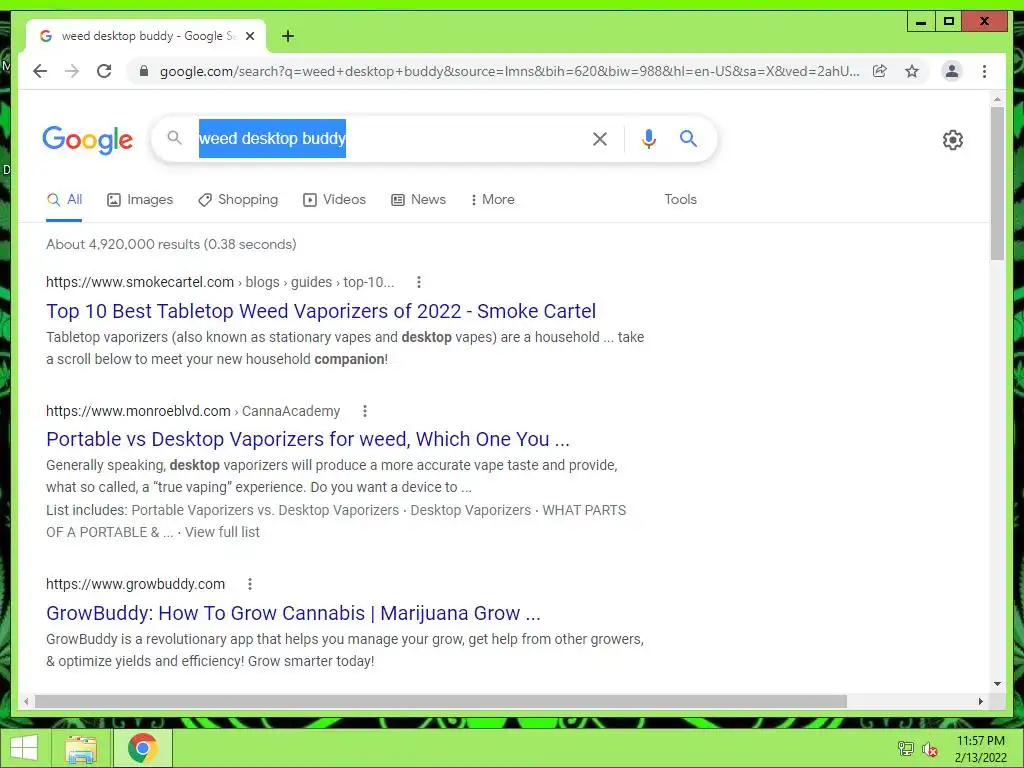Click the scroll down arrow
Viewport: 1024px width, 768px height.
tap(997, 684)
